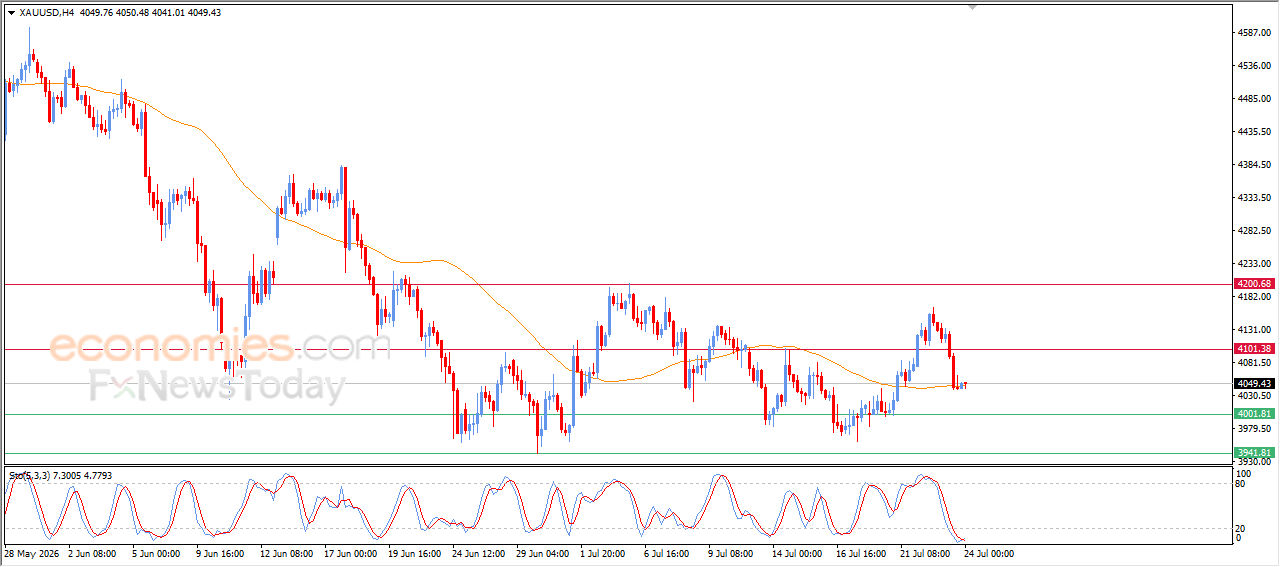Click the 4384.50 price axis label

1256,165
